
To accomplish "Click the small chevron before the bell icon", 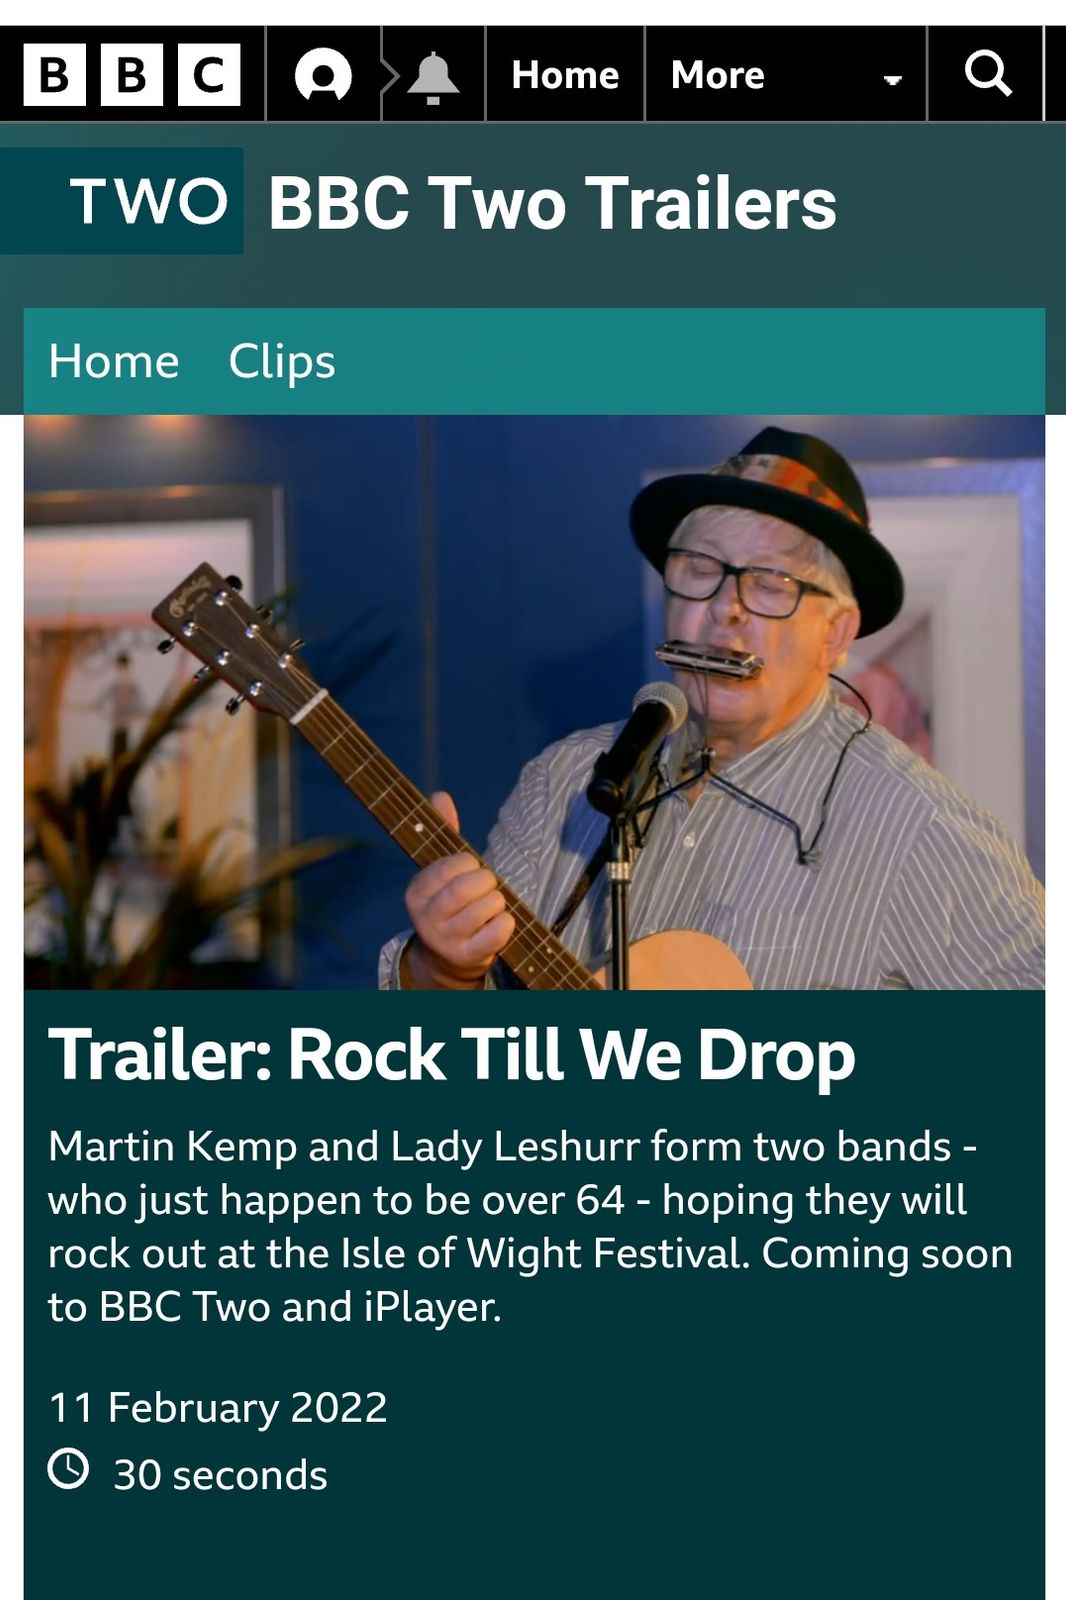I will 390,76.
